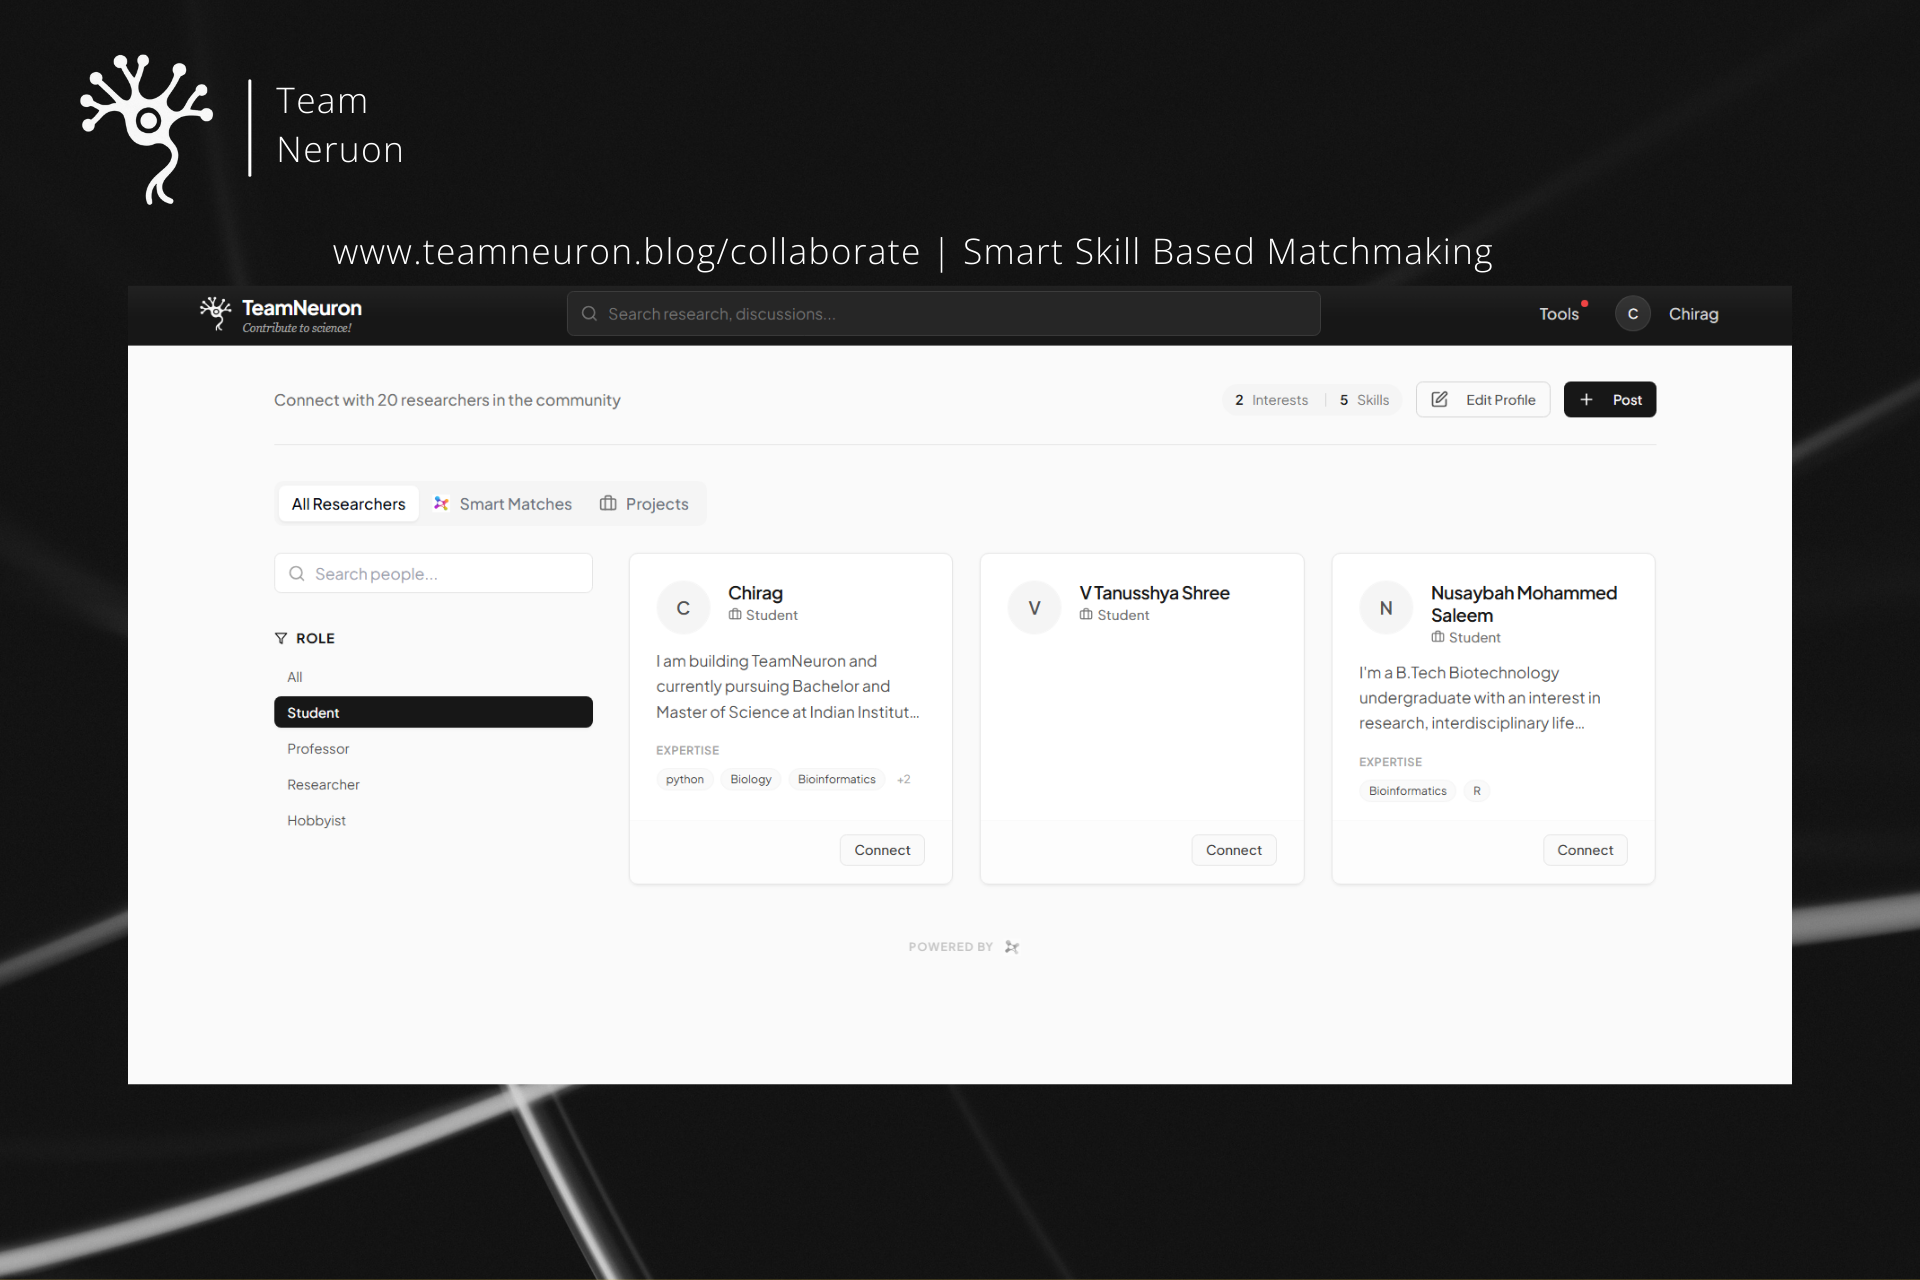Switch to the Smart Matches tab

[503, 504]
